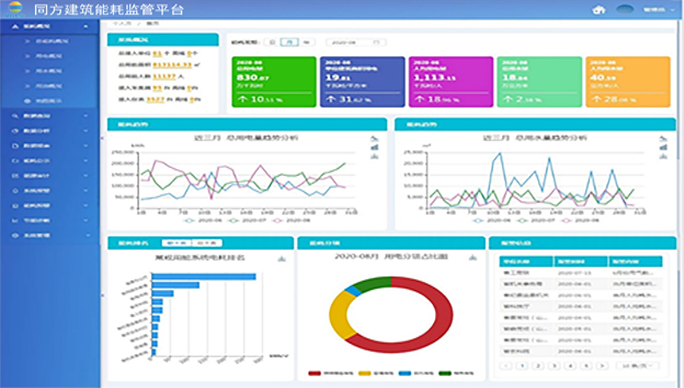Click the magenta 1,113.15 card
The height and width of the screenshot is (388, 684).
451,82
